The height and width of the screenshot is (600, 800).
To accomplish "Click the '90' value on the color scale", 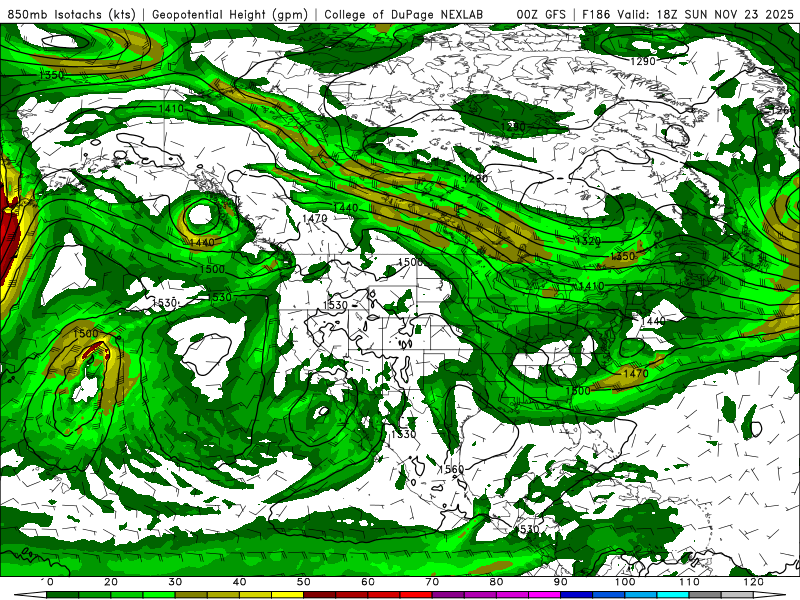I will (x=561, y=582).
